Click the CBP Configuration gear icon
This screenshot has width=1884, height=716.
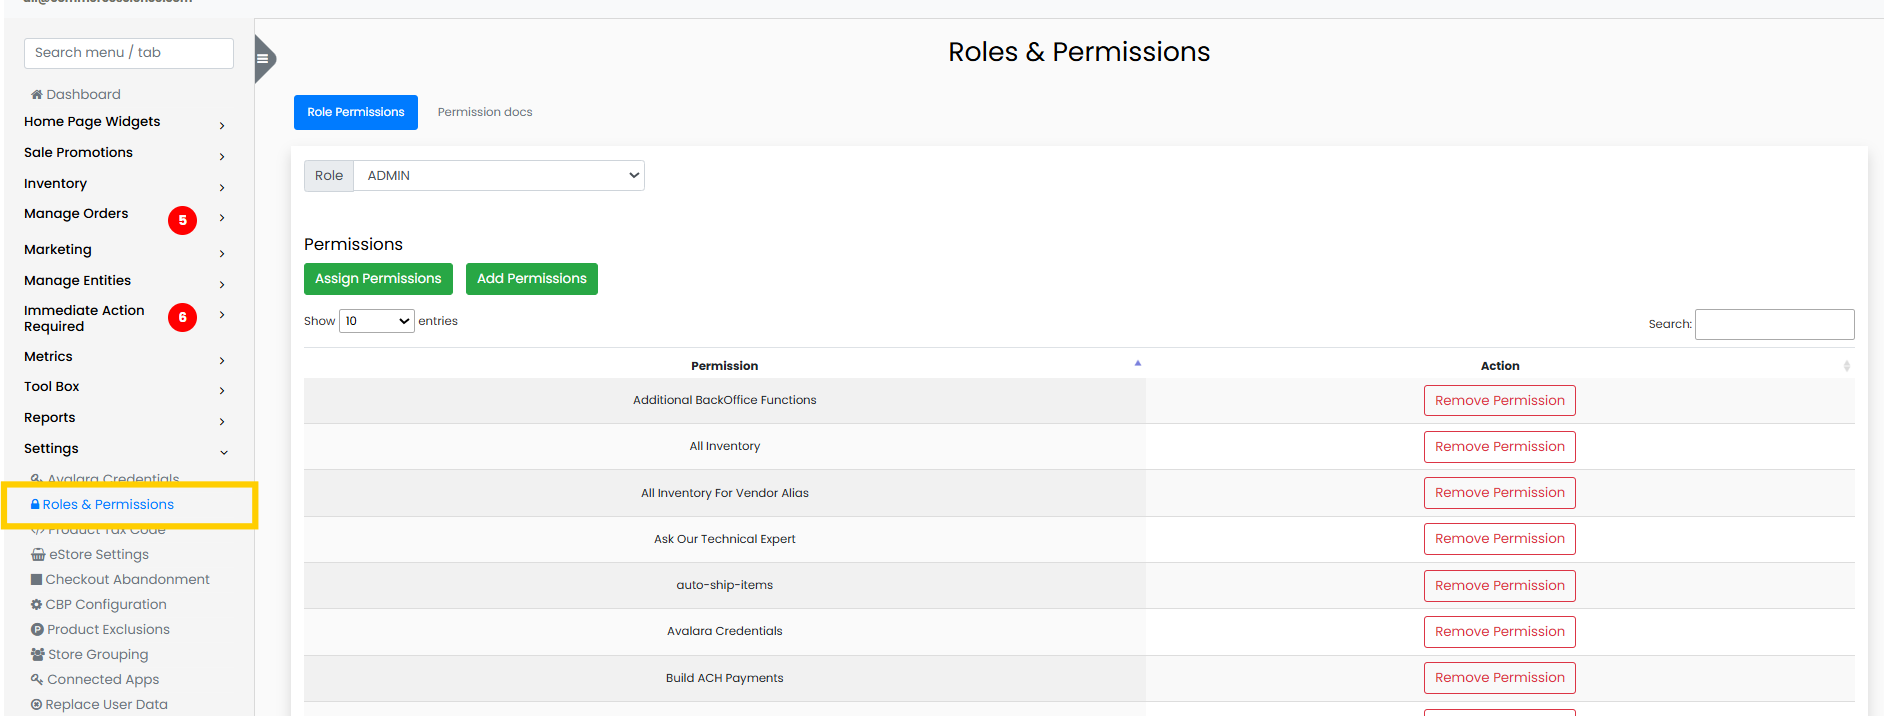(37, 605)
